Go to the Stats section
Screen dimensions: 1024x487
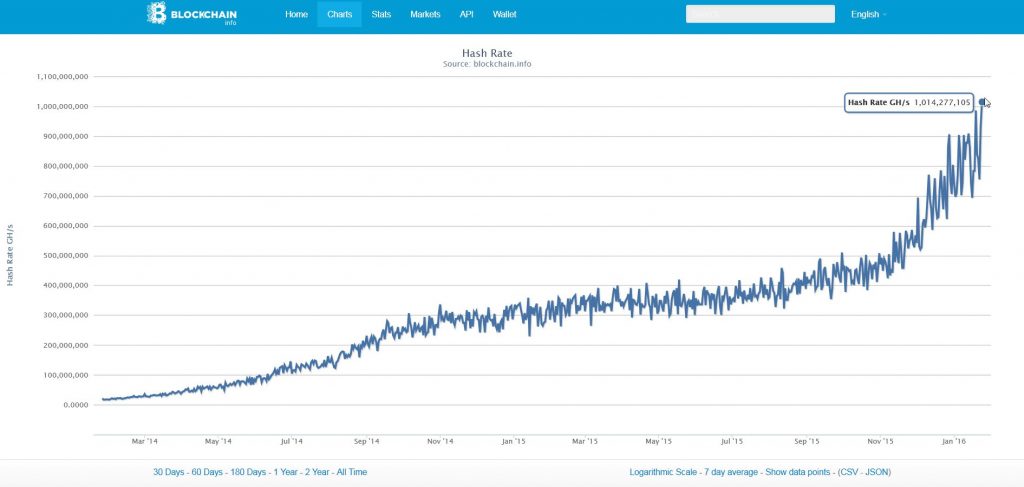pos(381,14)
